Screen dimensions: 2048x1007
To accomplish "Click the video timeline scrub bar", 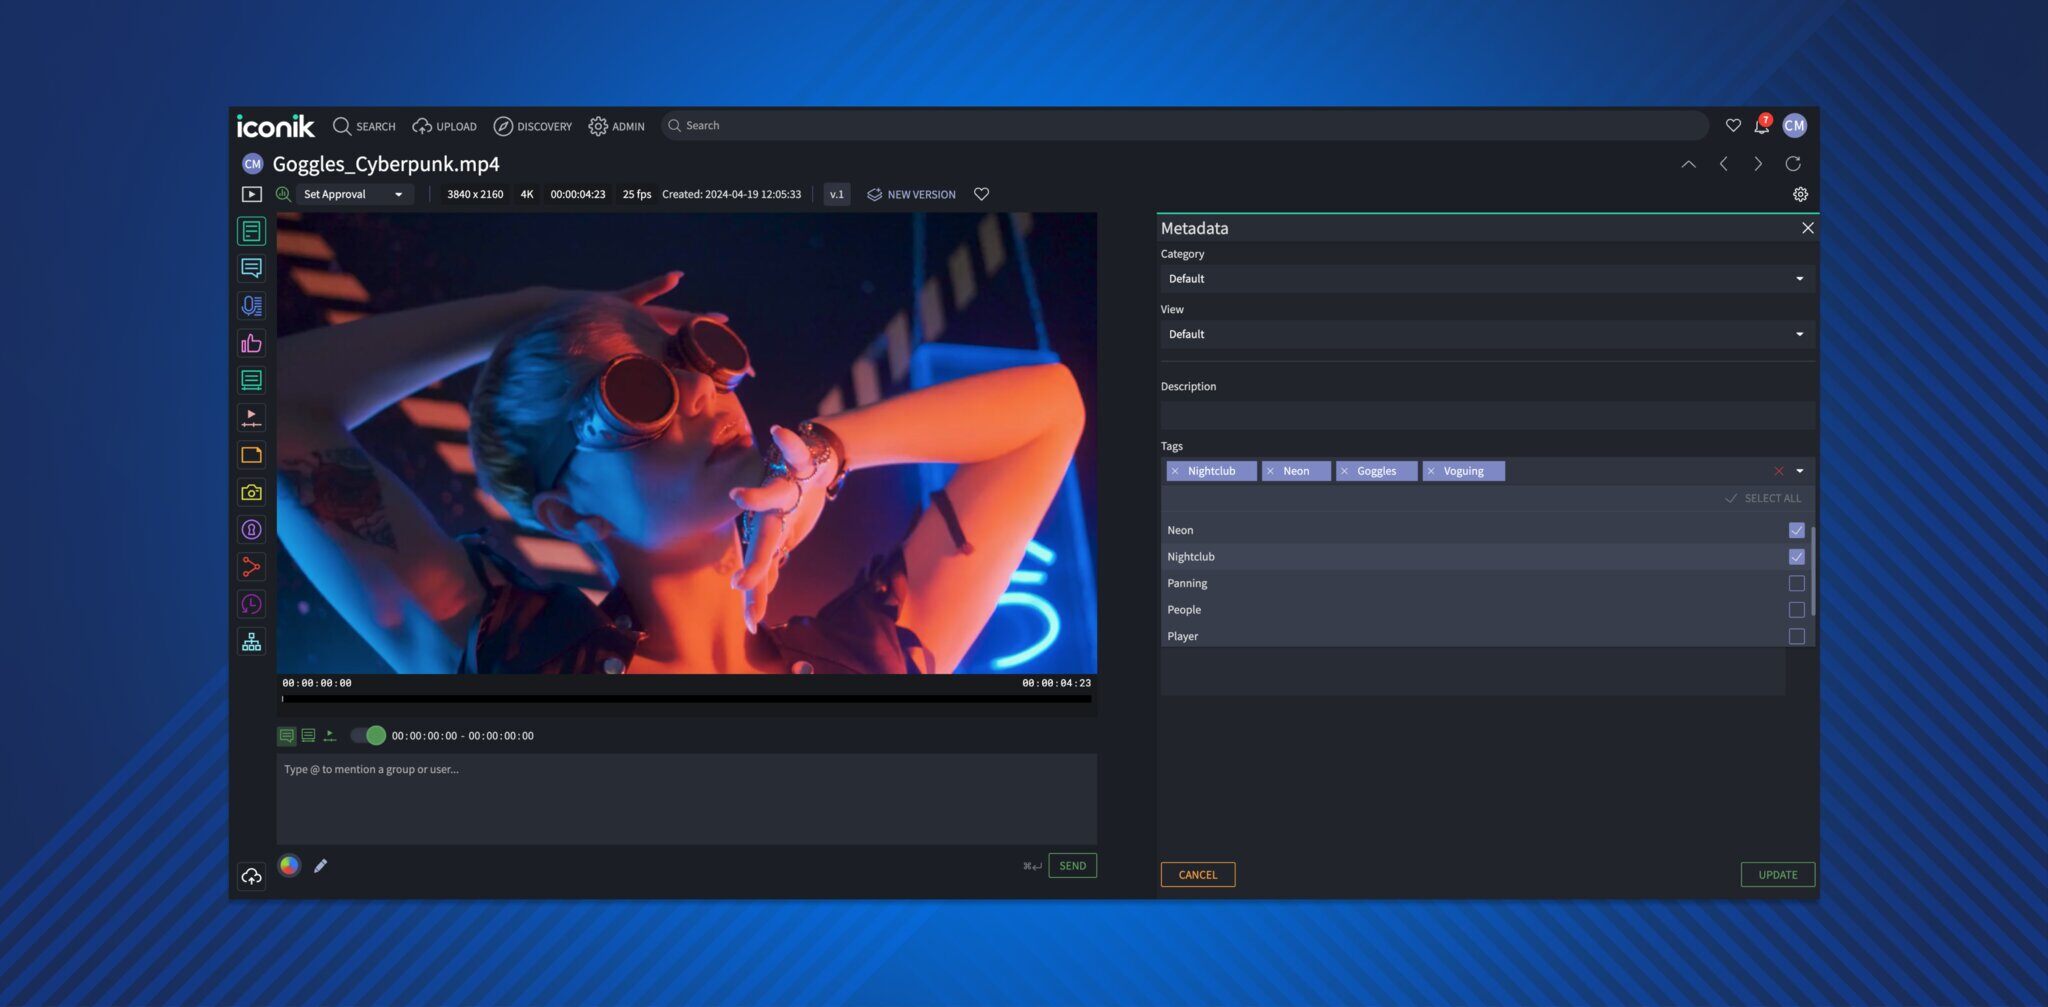I will tap(686, 699).
